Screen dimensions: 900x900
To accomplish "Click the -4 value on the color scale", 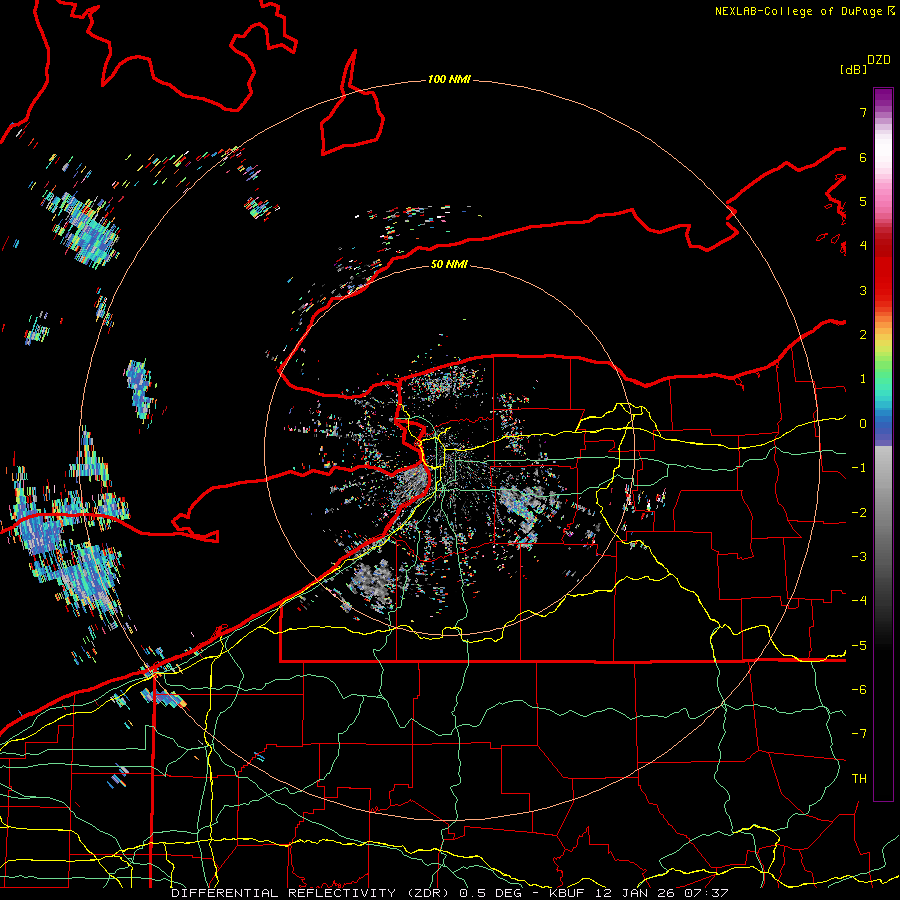I will click(x=859, y=601).
